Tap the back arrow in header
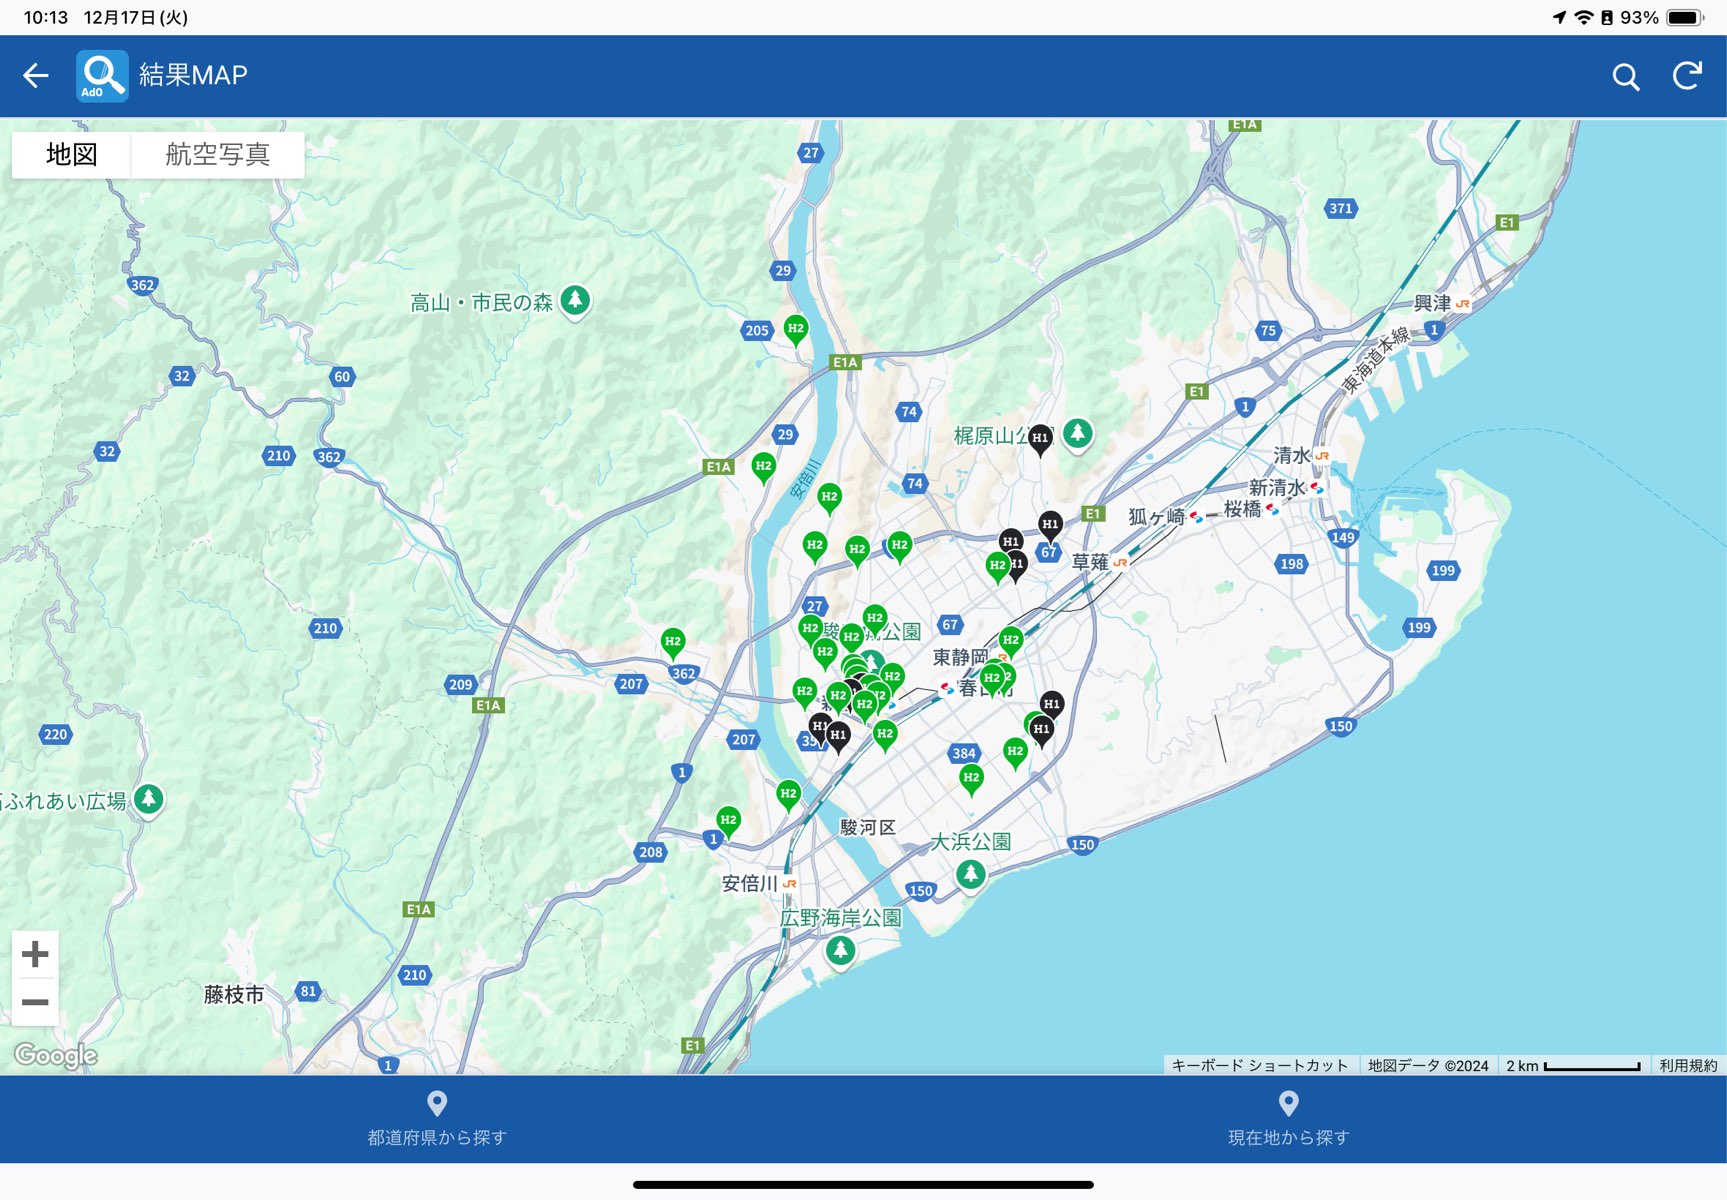Image resolution: width=1727 pixels, height=1200 pixels. (36, 76)
